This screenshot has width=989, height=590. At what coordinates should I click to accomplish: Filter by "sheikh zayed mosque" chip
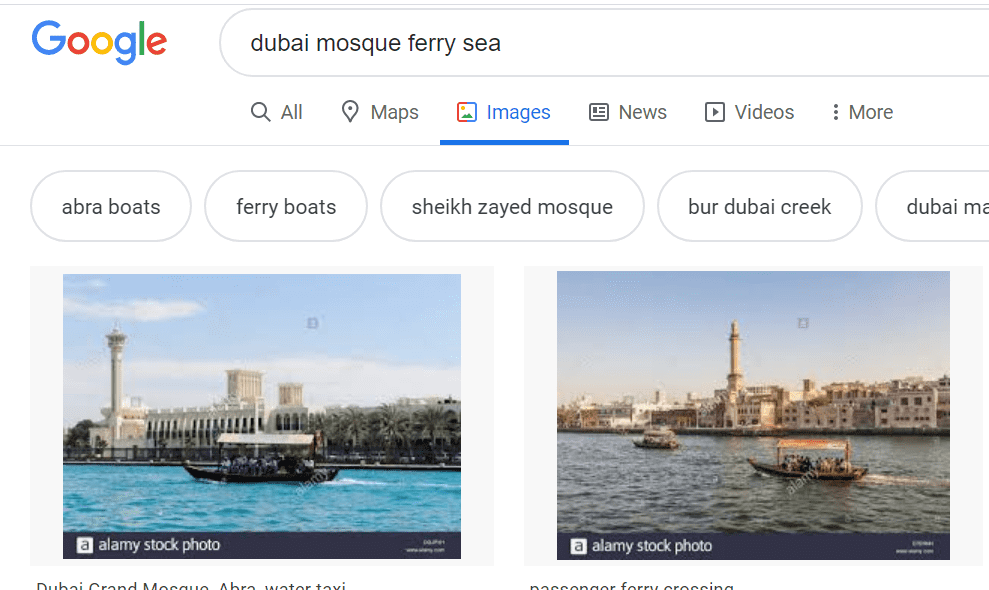click(x=512, y=207)
